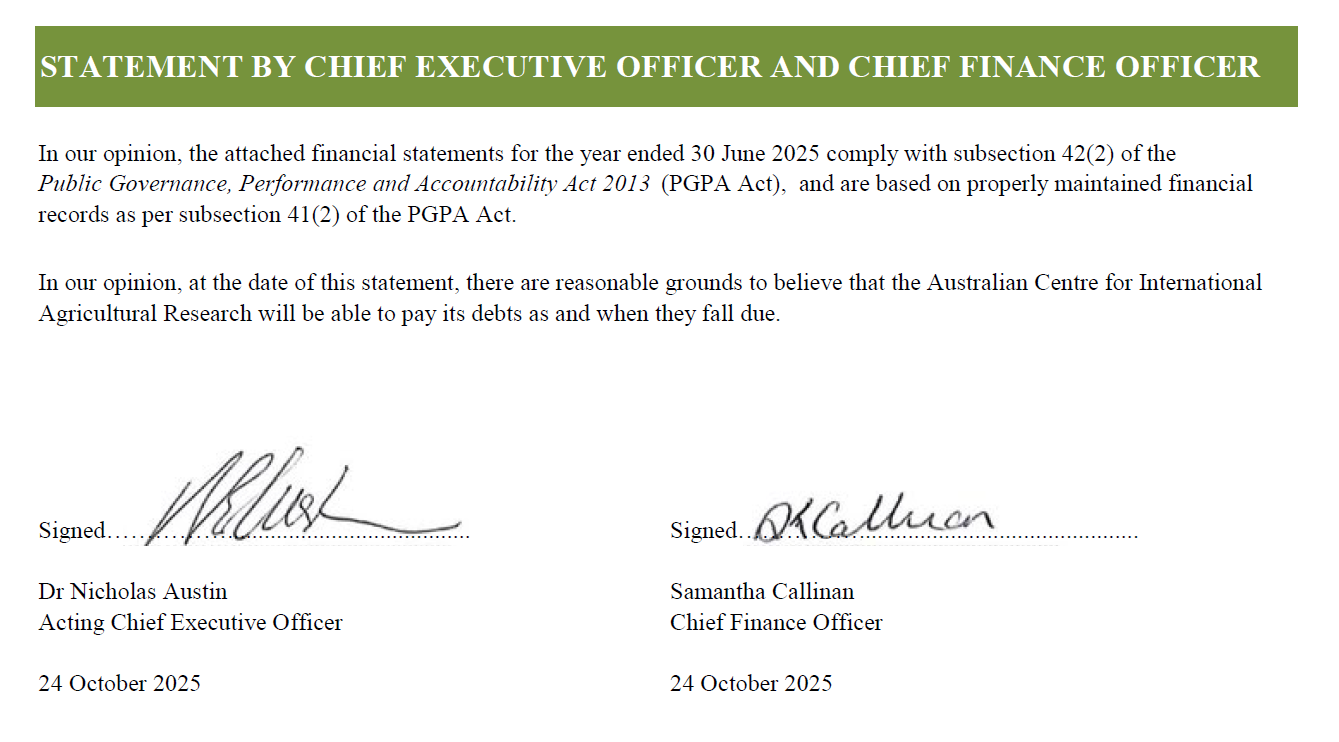
Task: Click the words Australian Centre for International
Action: pos(1094,282)
